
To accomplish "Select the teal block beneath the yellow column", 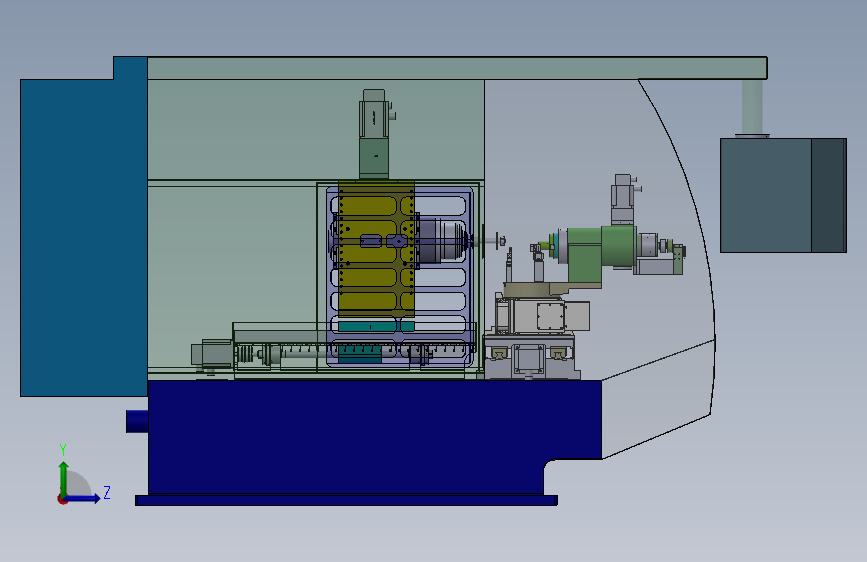I will (x=376, y=326).
